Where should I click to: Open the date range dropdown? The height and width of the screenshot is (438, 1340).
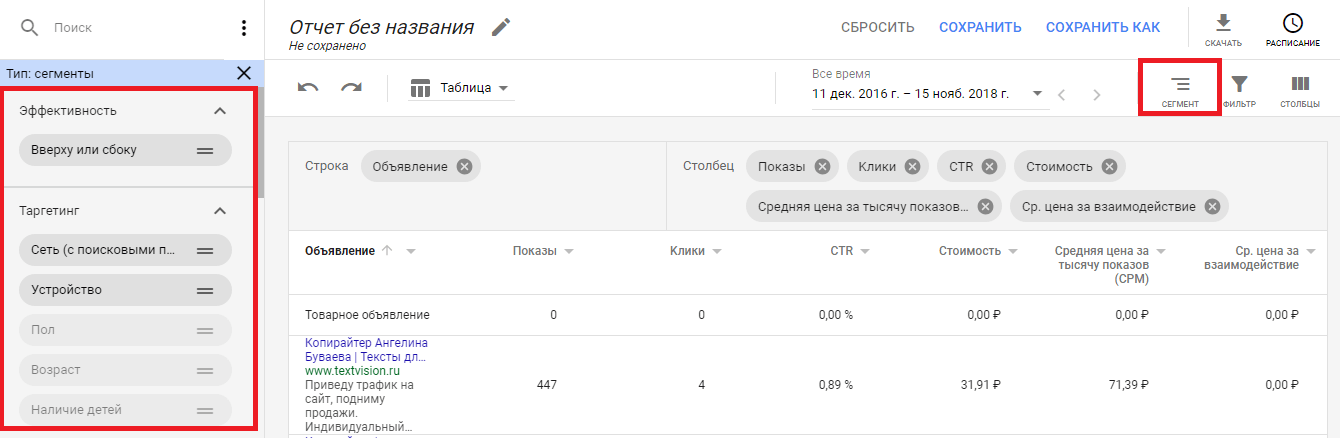[x=1038, y=94]
